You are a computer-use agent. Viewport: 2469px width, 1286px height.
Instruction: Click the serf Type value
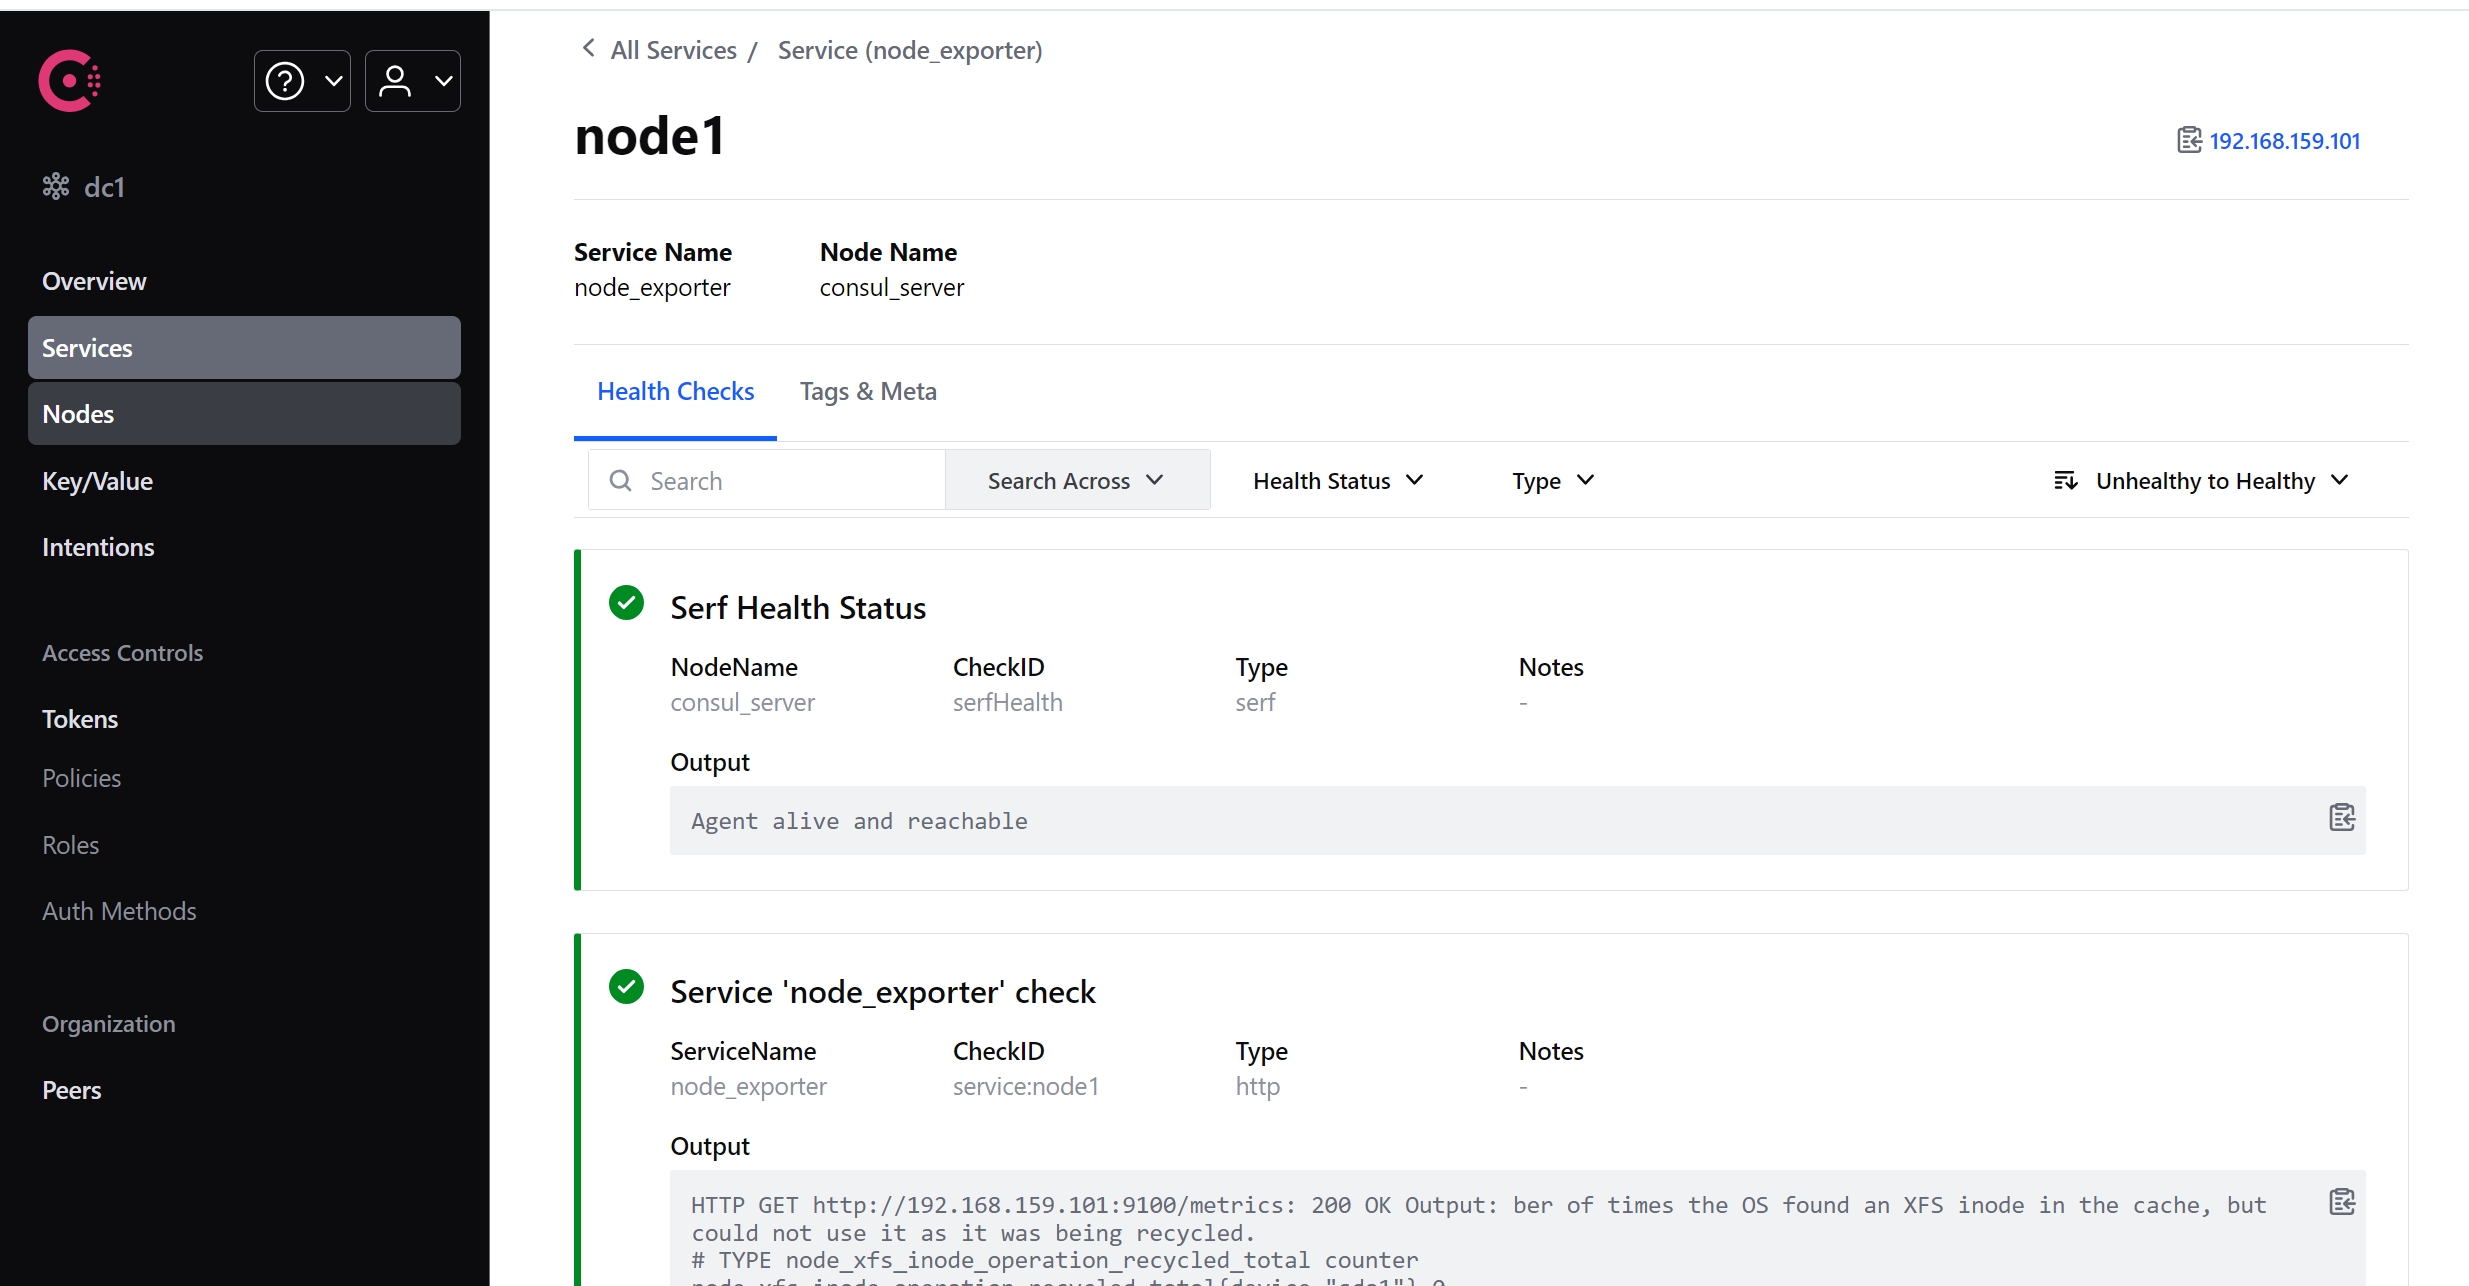(x=1255, y=702)
